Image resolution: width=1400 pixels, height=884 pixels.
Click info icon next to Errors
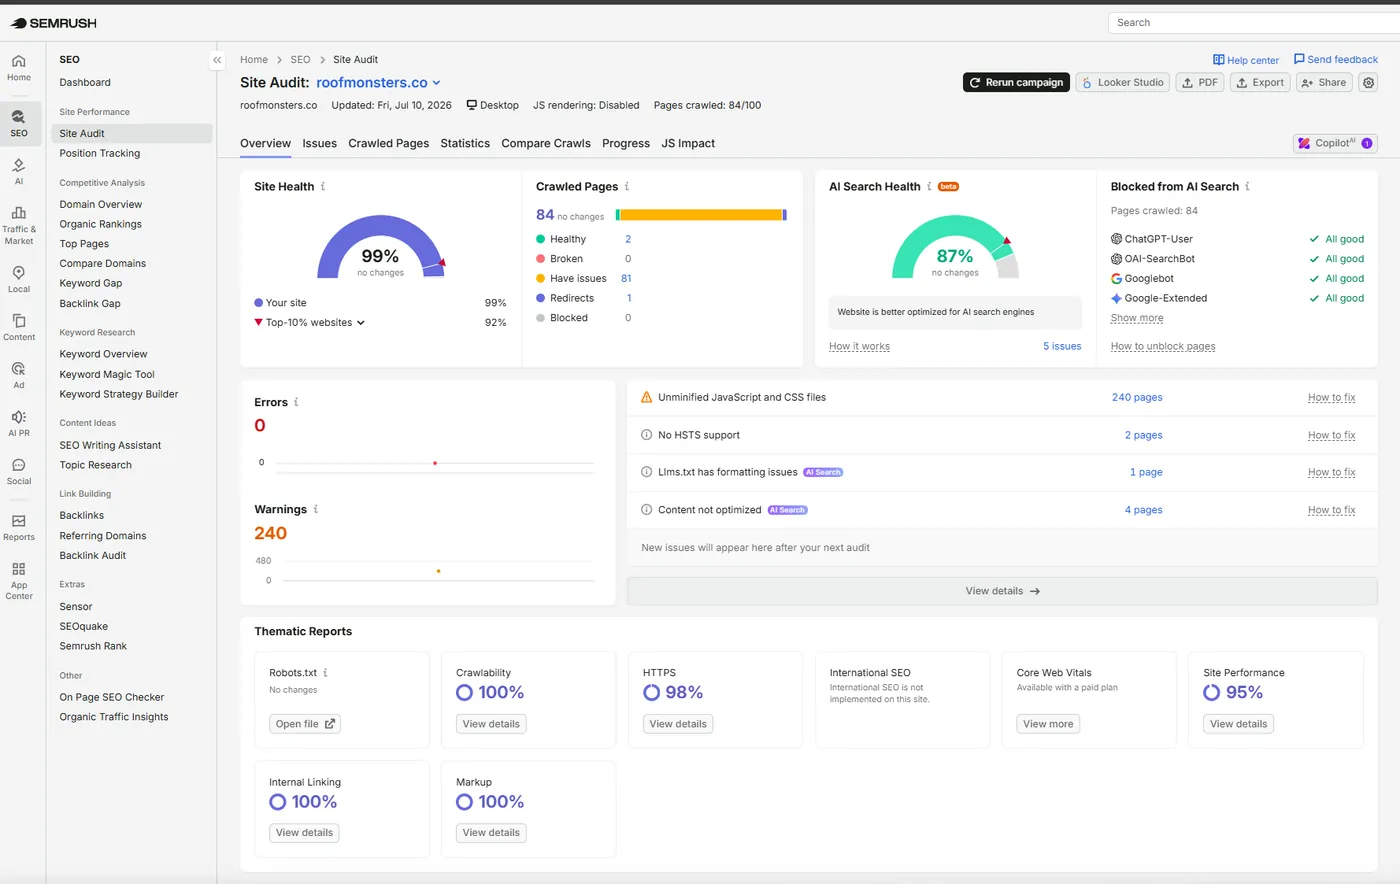pyautogui.click(x=296, y=402)
